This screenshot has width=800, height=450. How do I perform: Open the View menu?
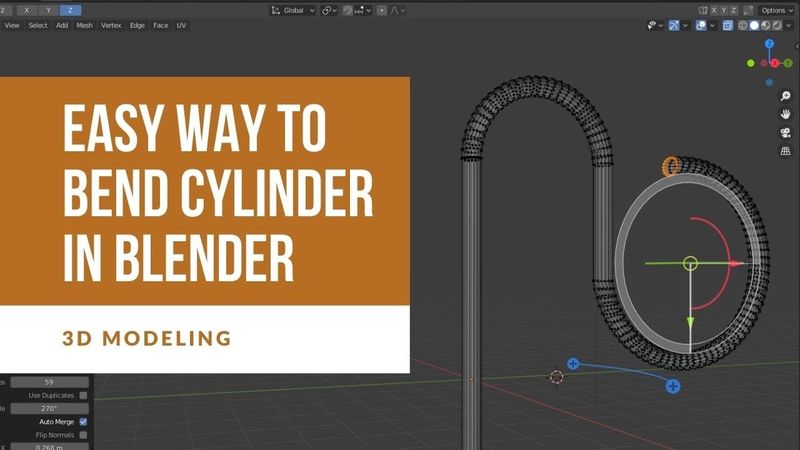pyautogui.click(x=12, y=25)
